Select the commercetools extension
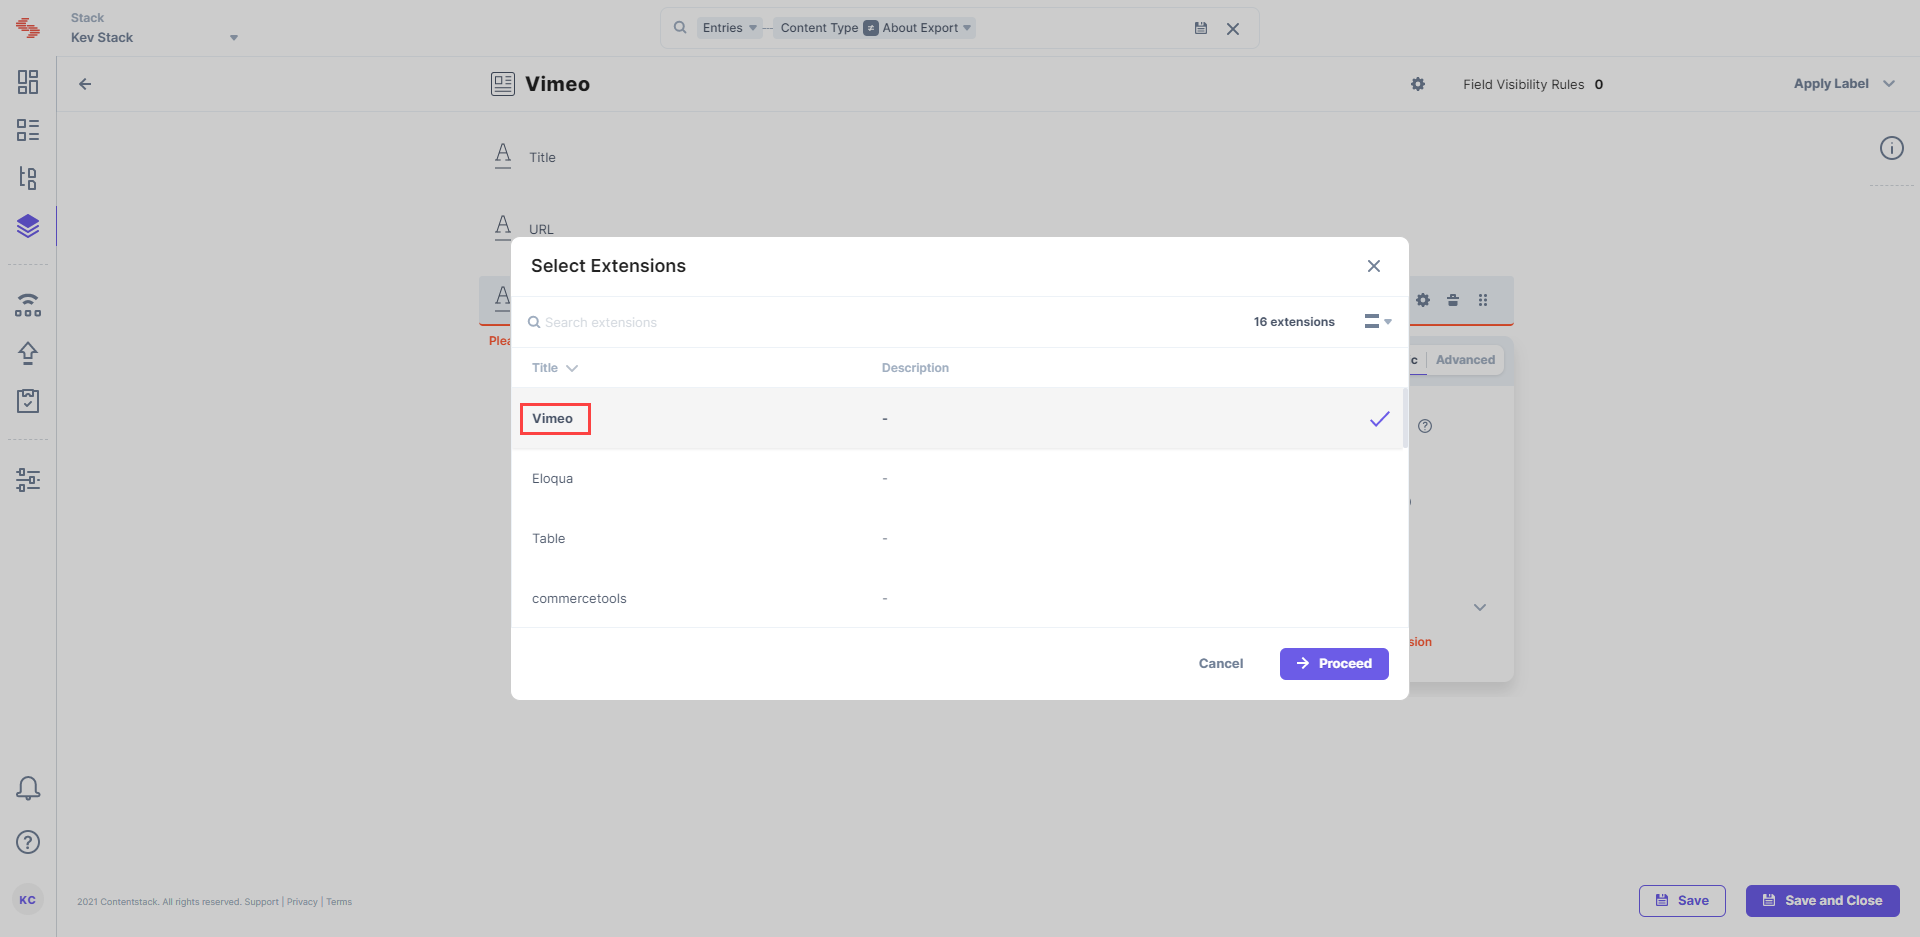Viewport: 1920px width, 937px height. click(958, 598)
